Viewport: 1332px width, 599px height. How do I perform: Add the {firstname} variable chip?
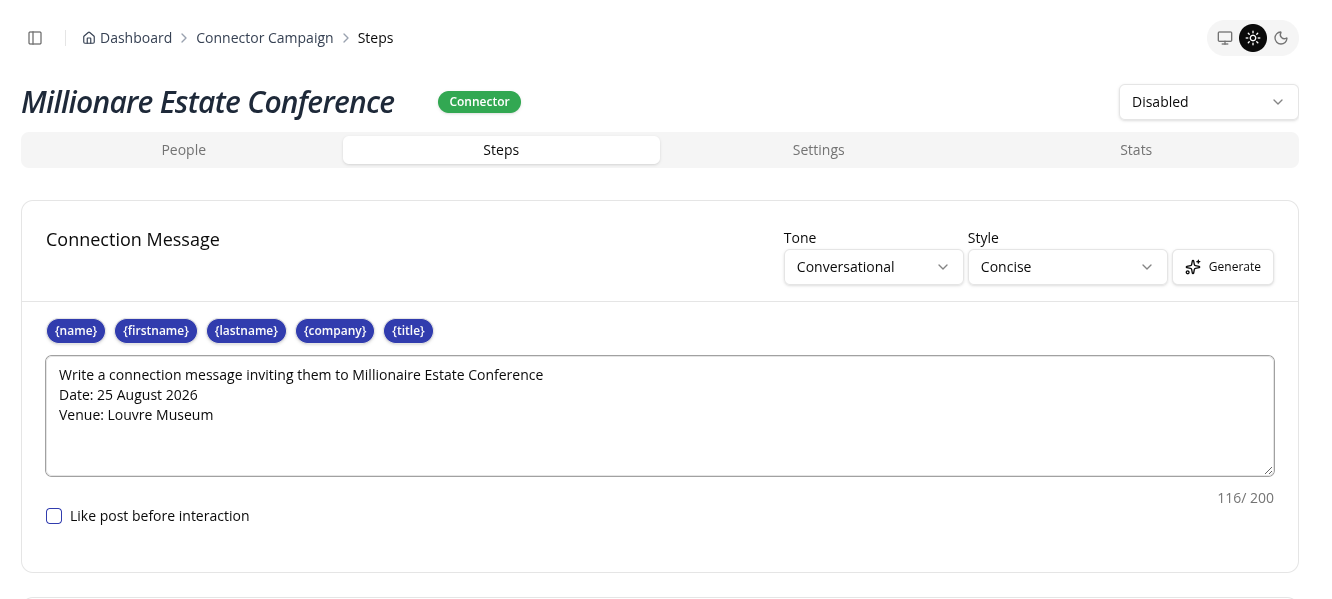[x=156, y=331]
